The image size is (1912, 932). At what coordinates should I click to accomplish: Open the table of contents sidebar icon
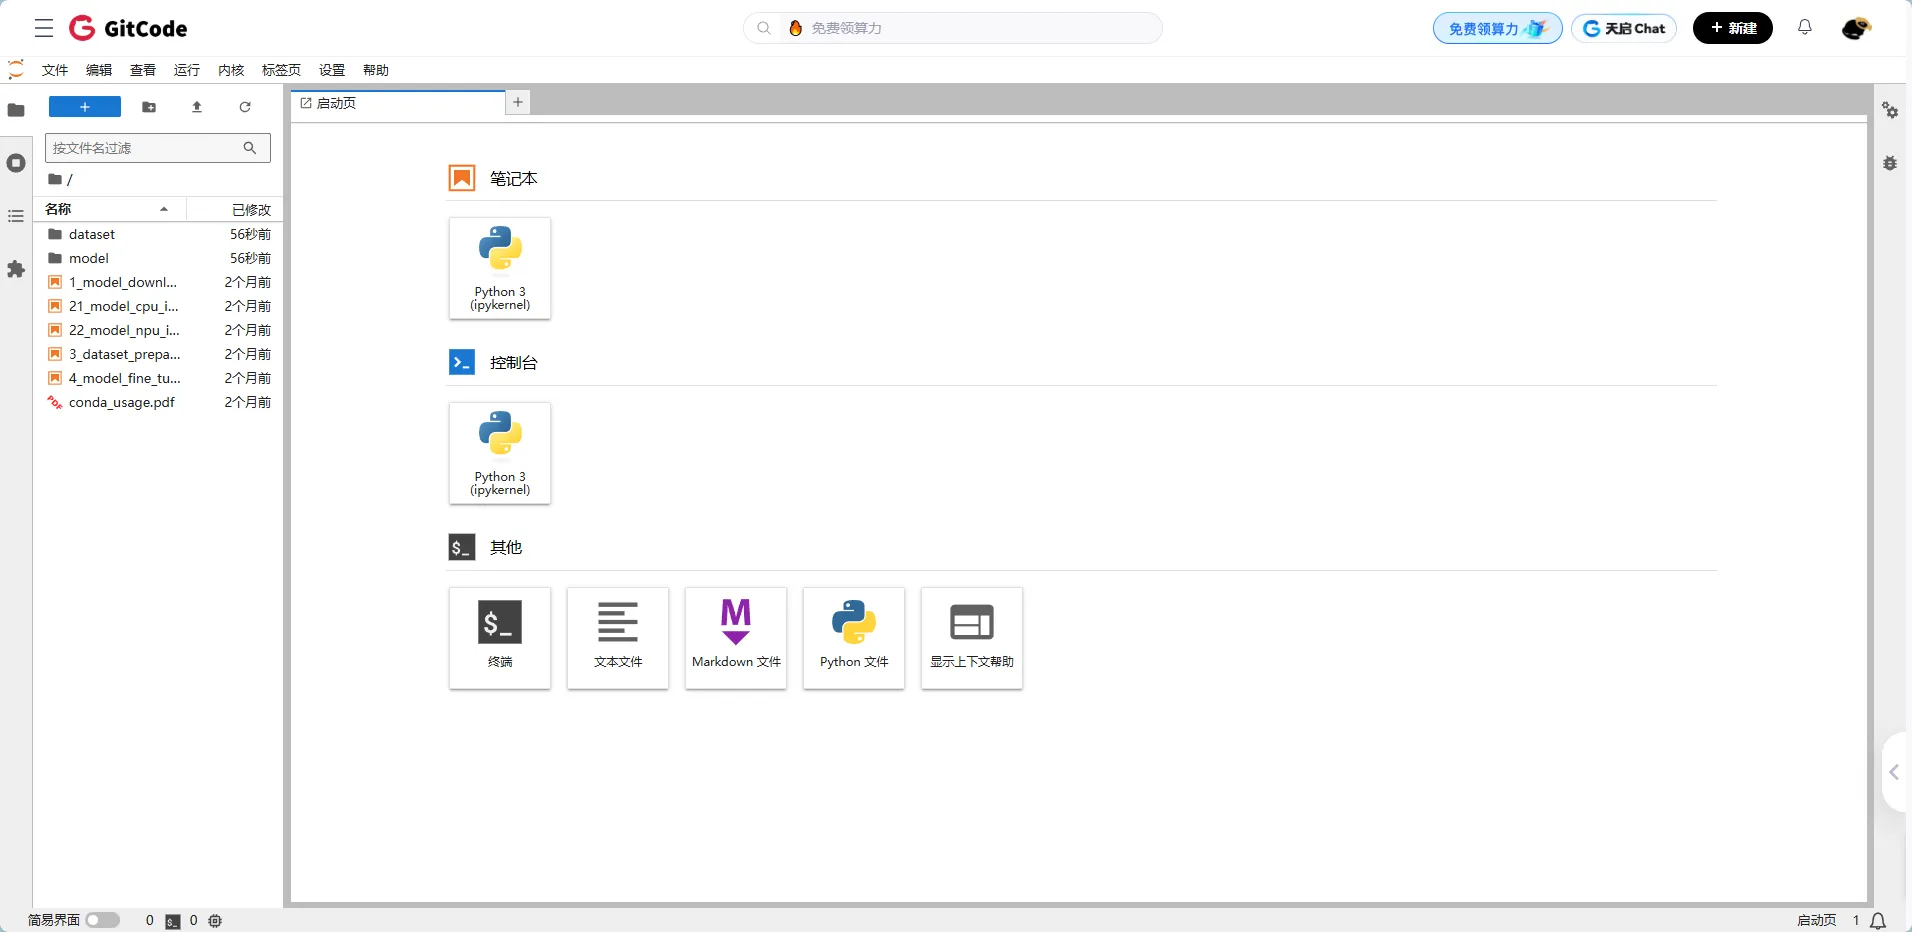pos(16,216)
